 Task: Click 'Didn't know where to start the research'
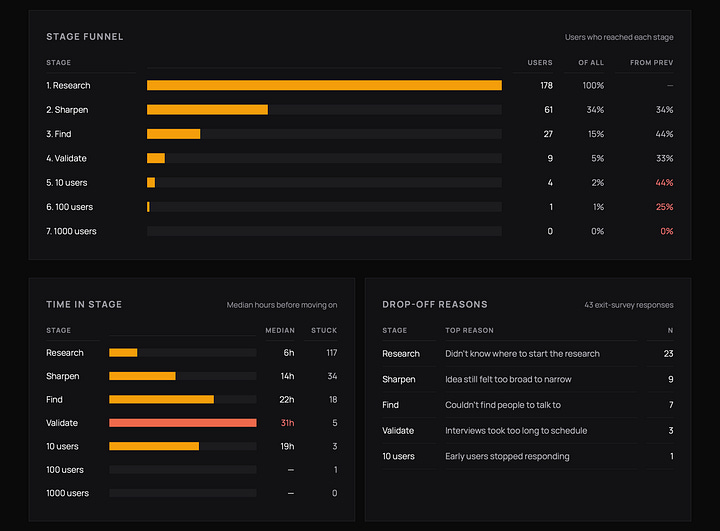pos(522,354)
